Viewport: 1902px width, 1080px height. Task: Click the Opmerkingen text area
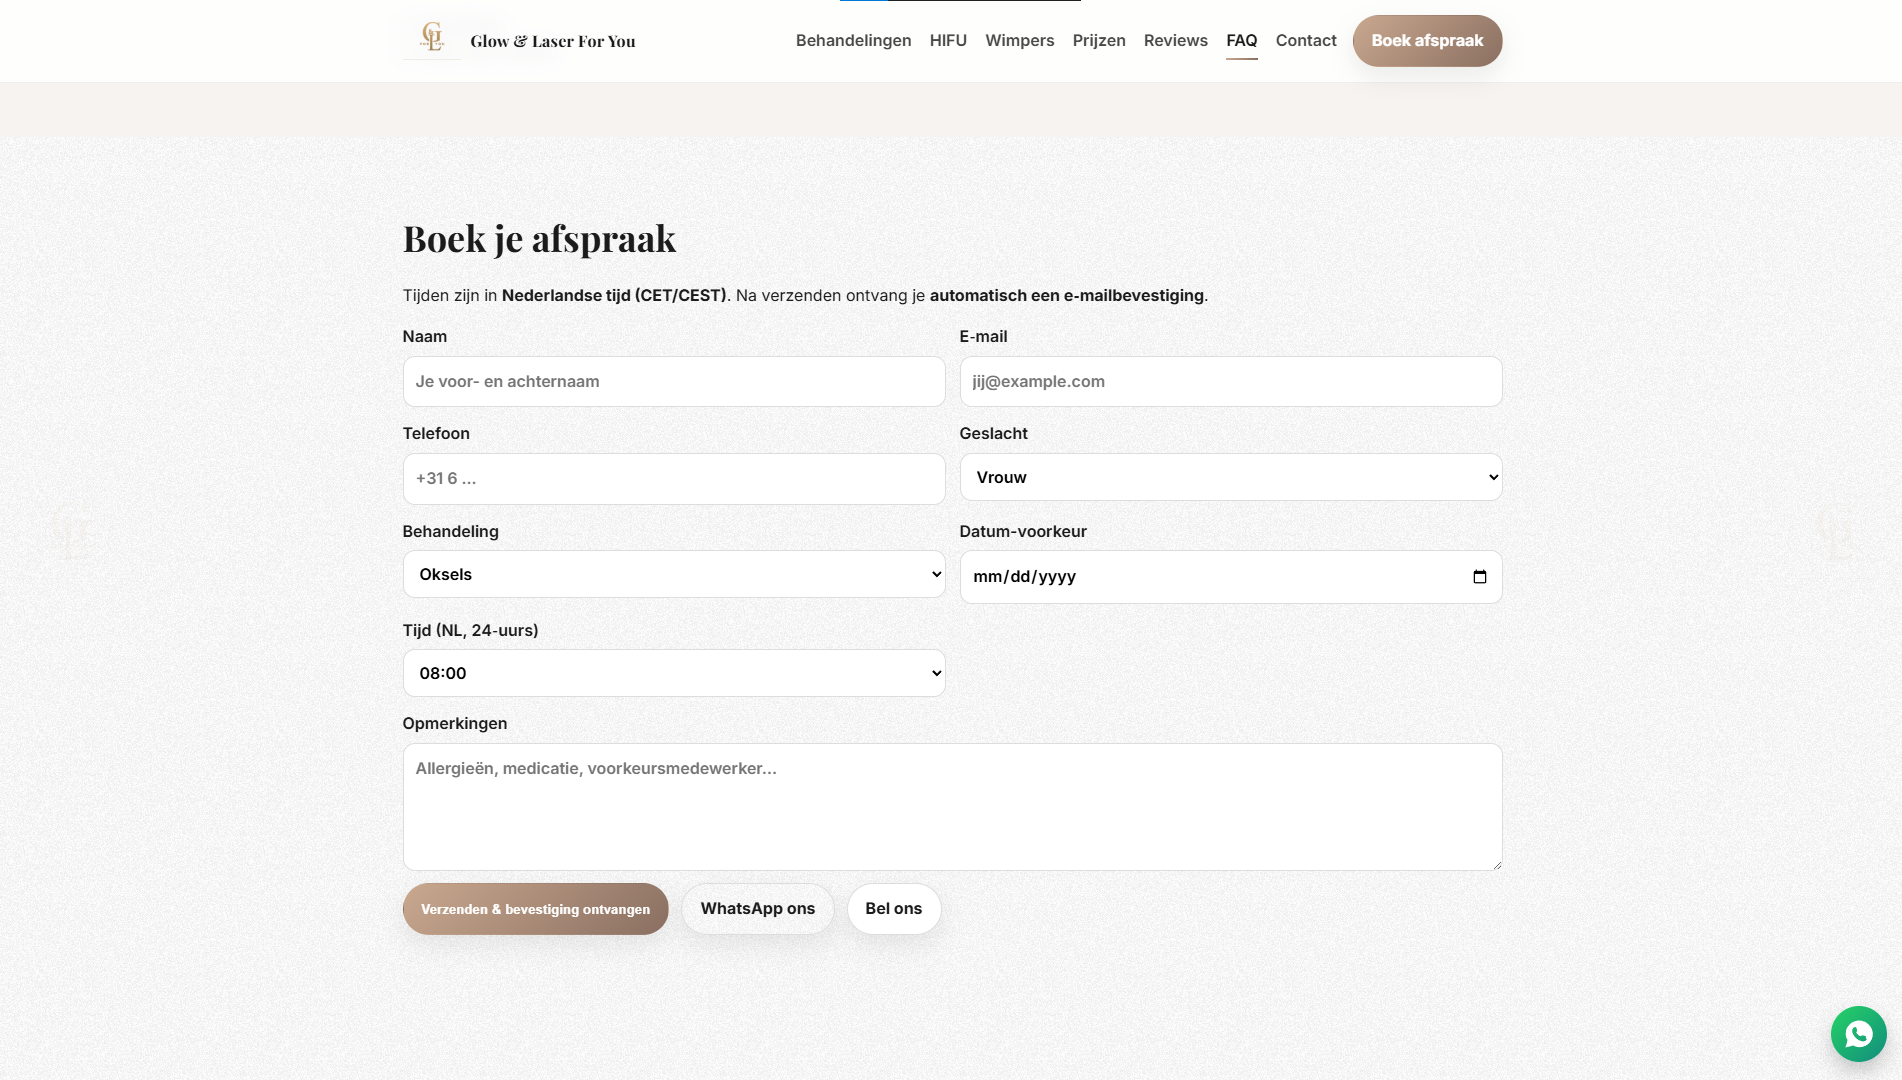coord(951,806)
